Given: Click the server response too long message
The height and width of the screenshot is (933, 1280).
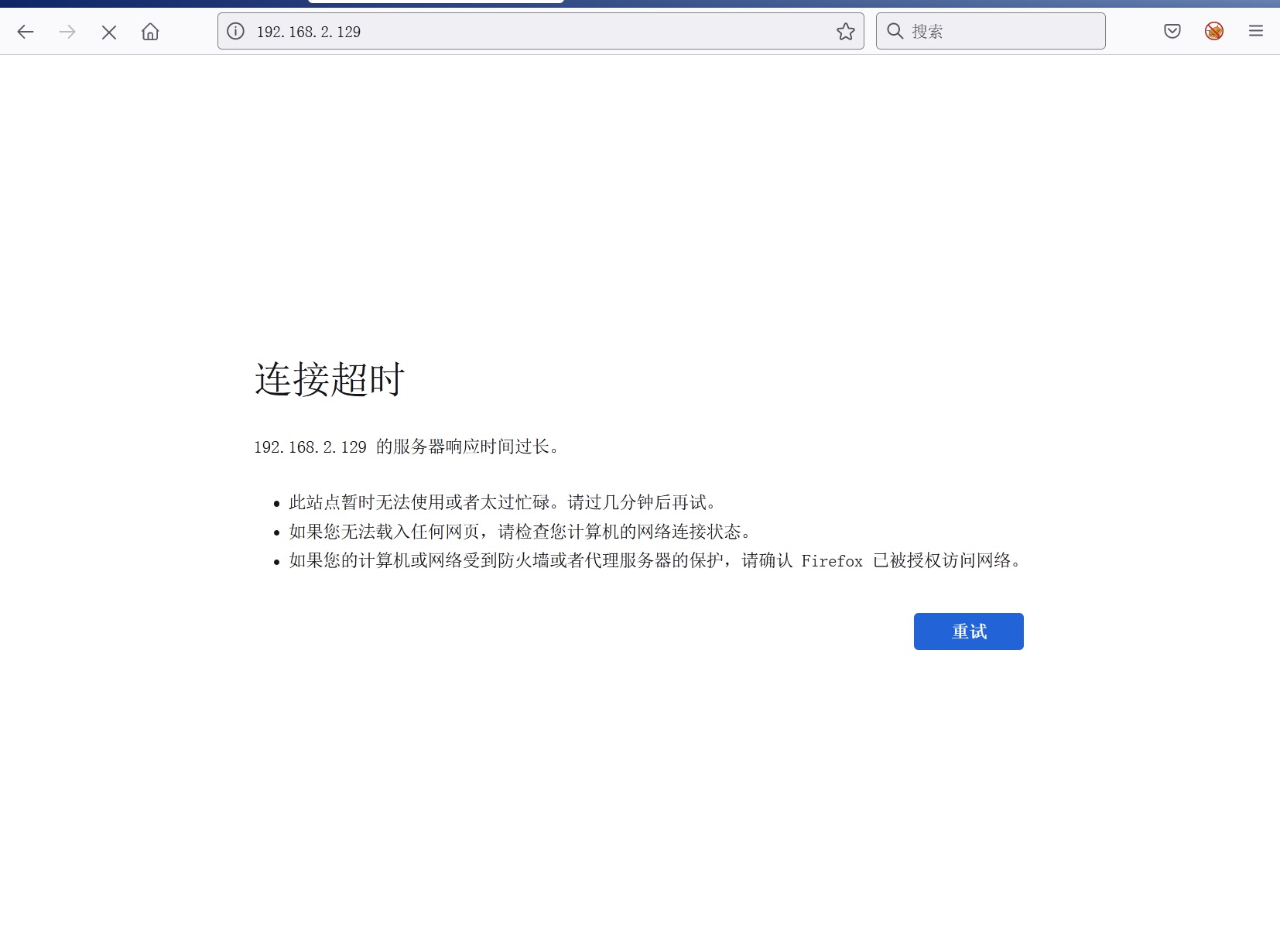Looking at the screenshot, I should 407,446.
